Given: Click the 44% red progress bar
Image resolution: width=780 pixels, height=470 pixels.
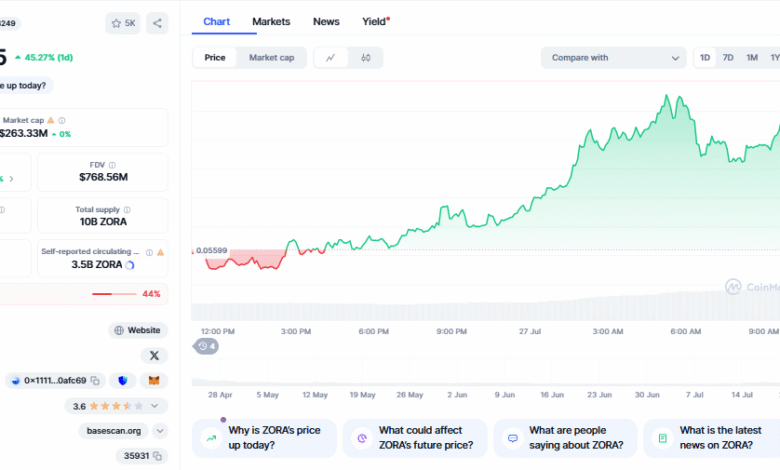Looking at the screenshot, I should (x=114, y=294).
